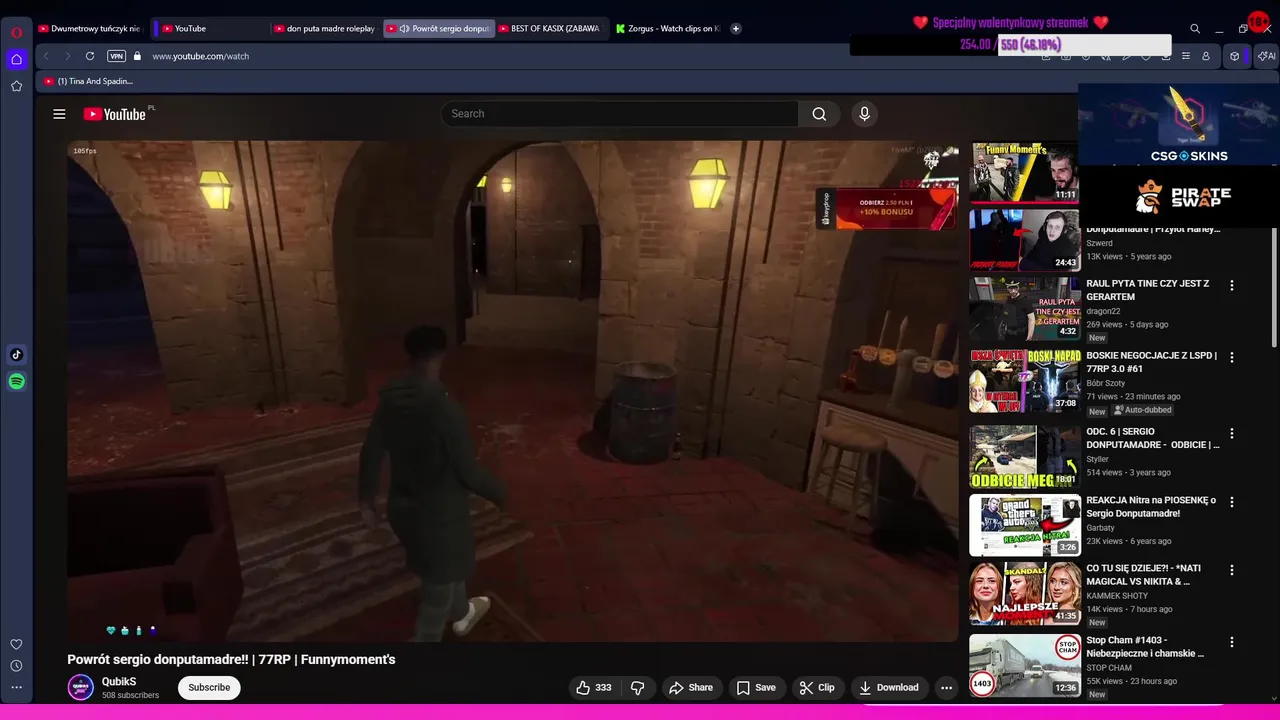1280x720 pixels.
Task: Open 'BOSKIE NEGOCJACJE Z LSPD' video title
Action: point(1152,362)
